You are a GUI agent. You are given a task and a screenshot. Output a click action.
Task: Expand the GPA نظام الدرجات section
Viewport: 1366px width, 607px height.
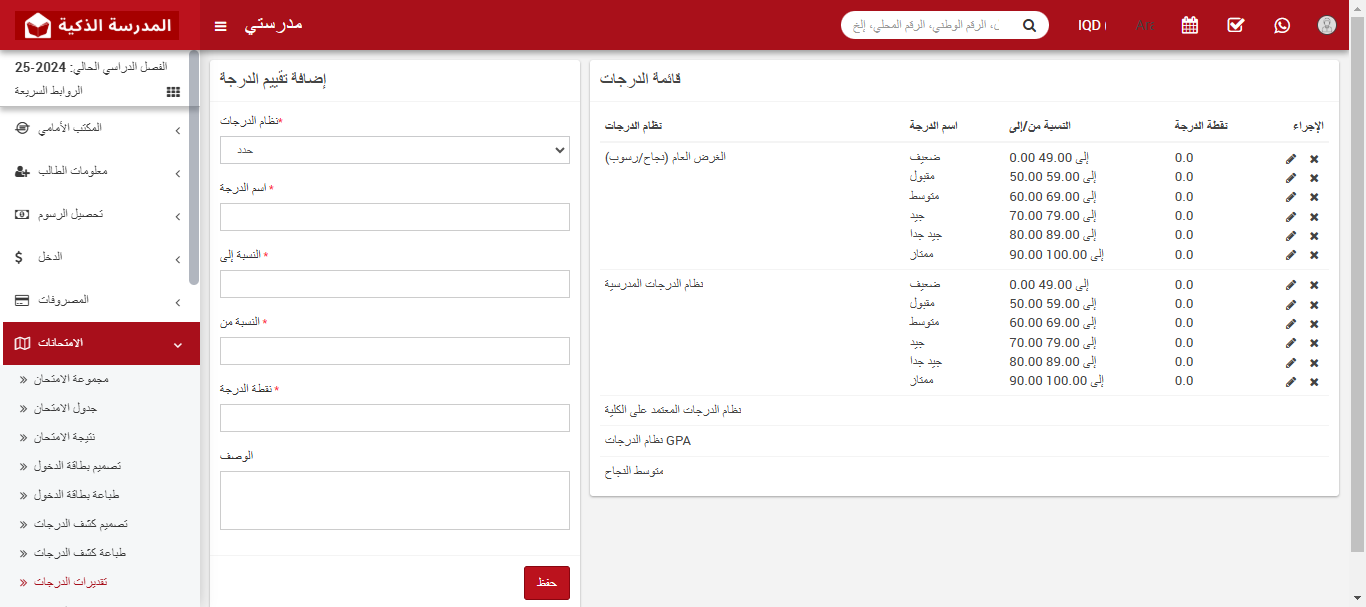point(647,439)
